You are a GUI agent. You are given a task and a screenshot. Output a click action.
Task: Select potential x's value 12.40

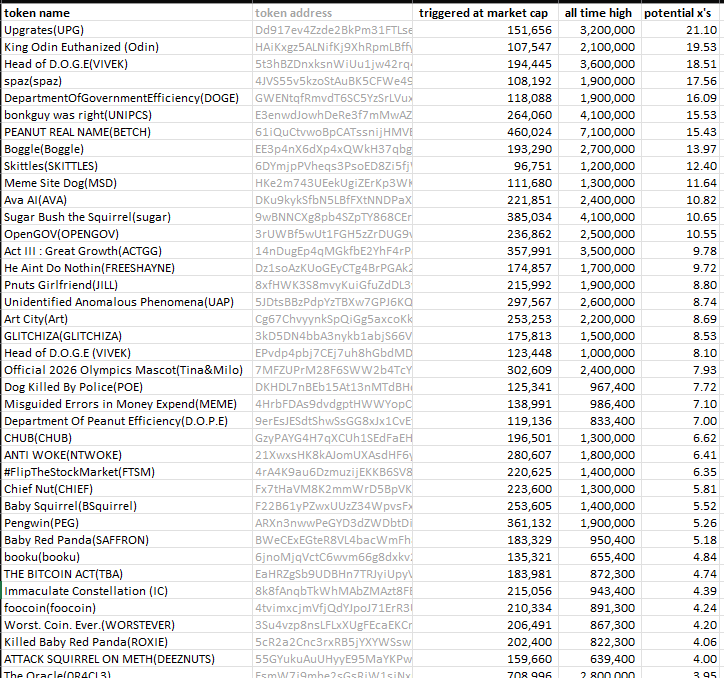pos(681,166)
